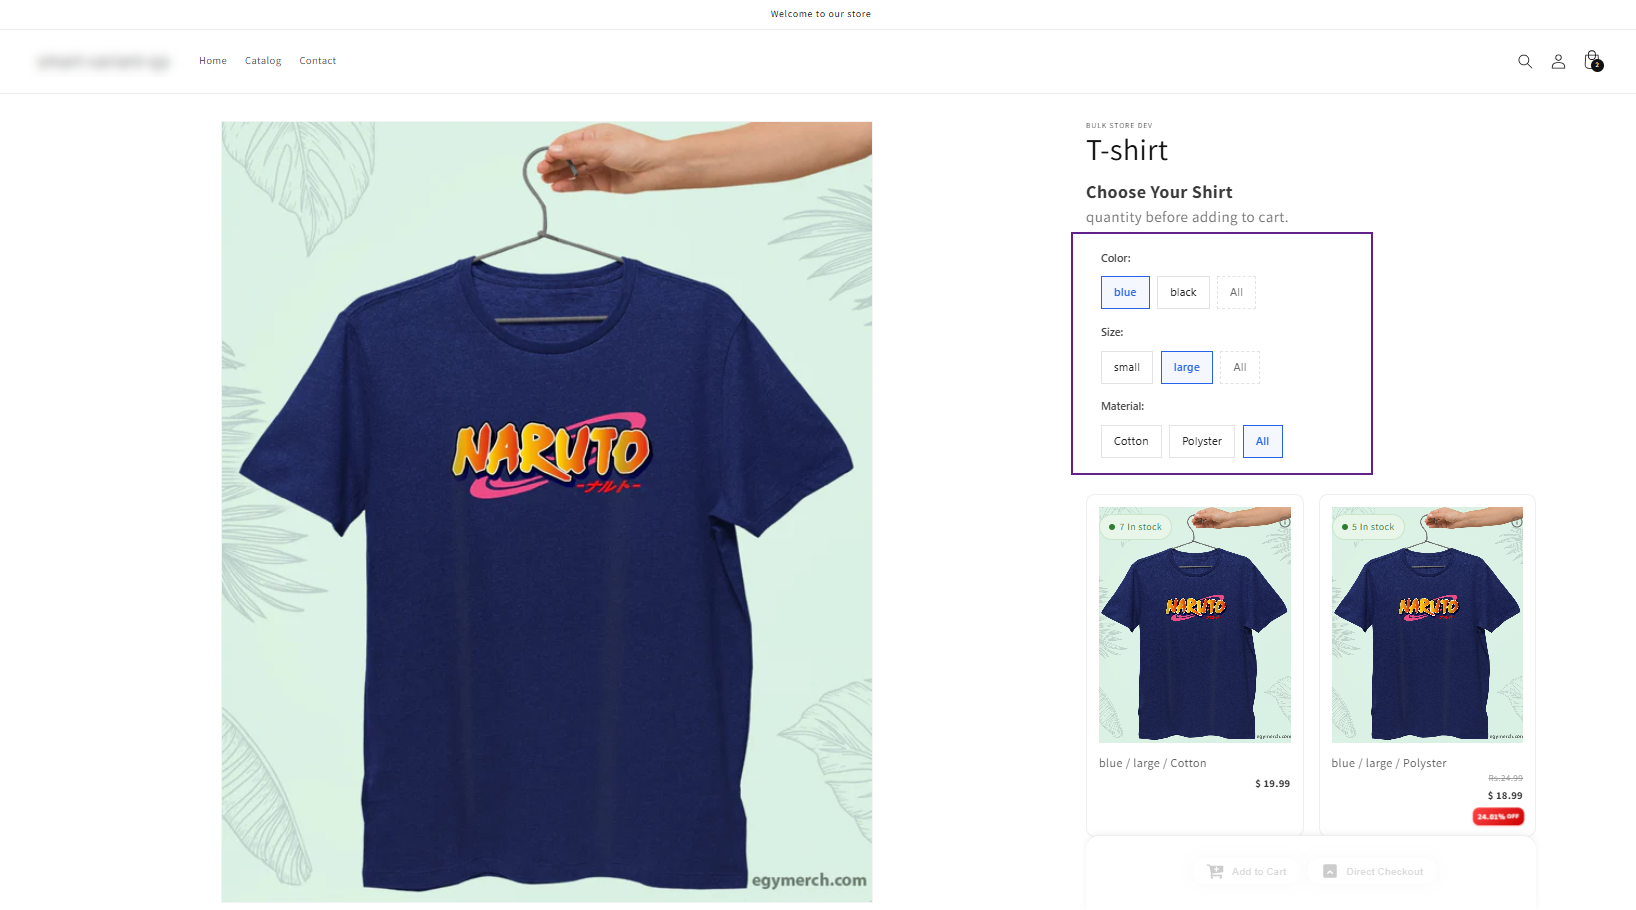Click the Add to Cart button

click(1247, 872)
